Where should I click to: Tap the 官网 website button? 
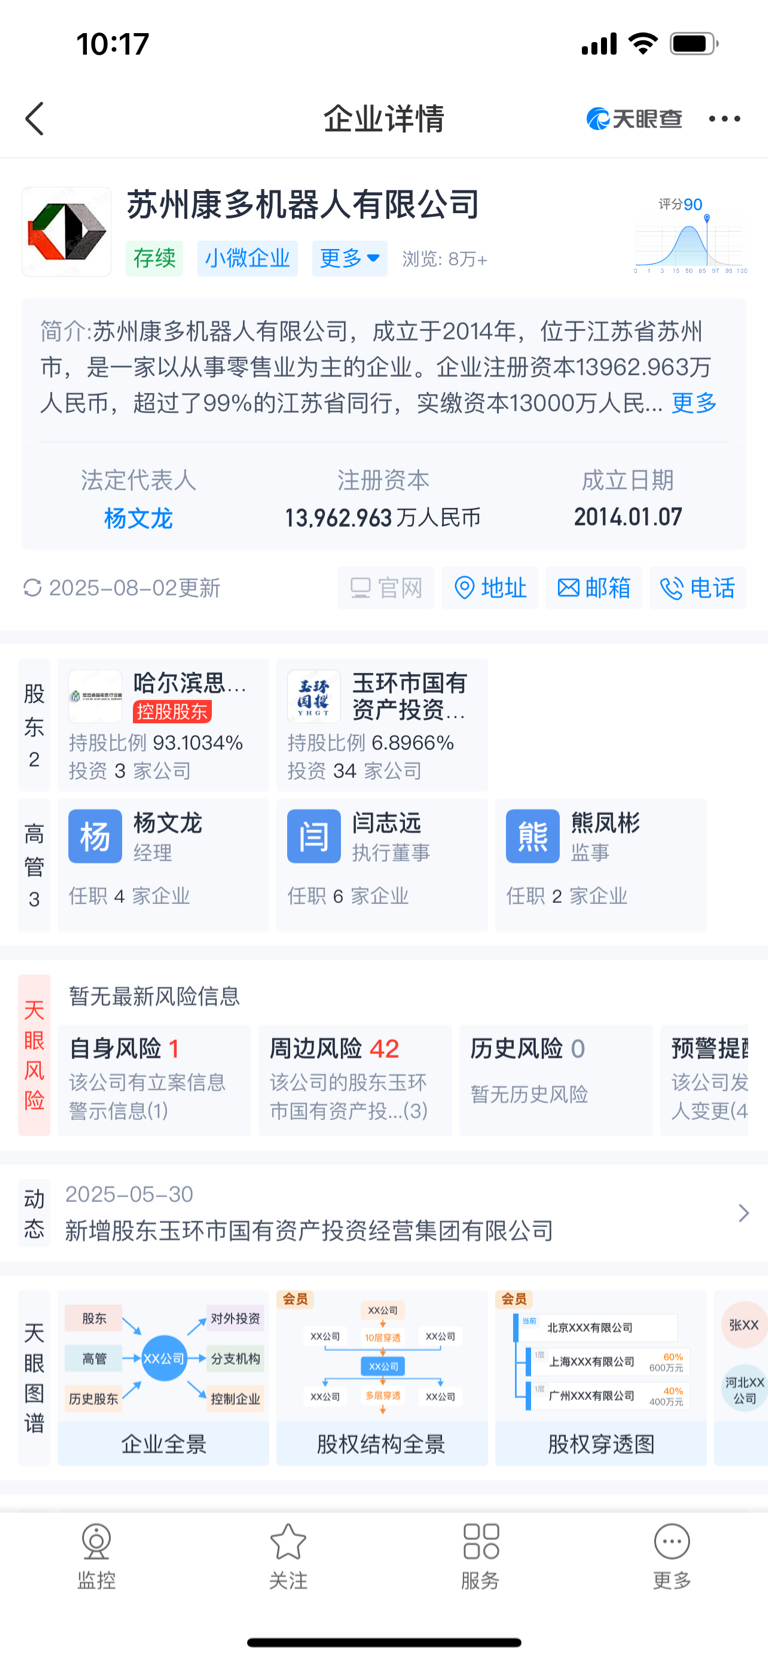[386, 587]
